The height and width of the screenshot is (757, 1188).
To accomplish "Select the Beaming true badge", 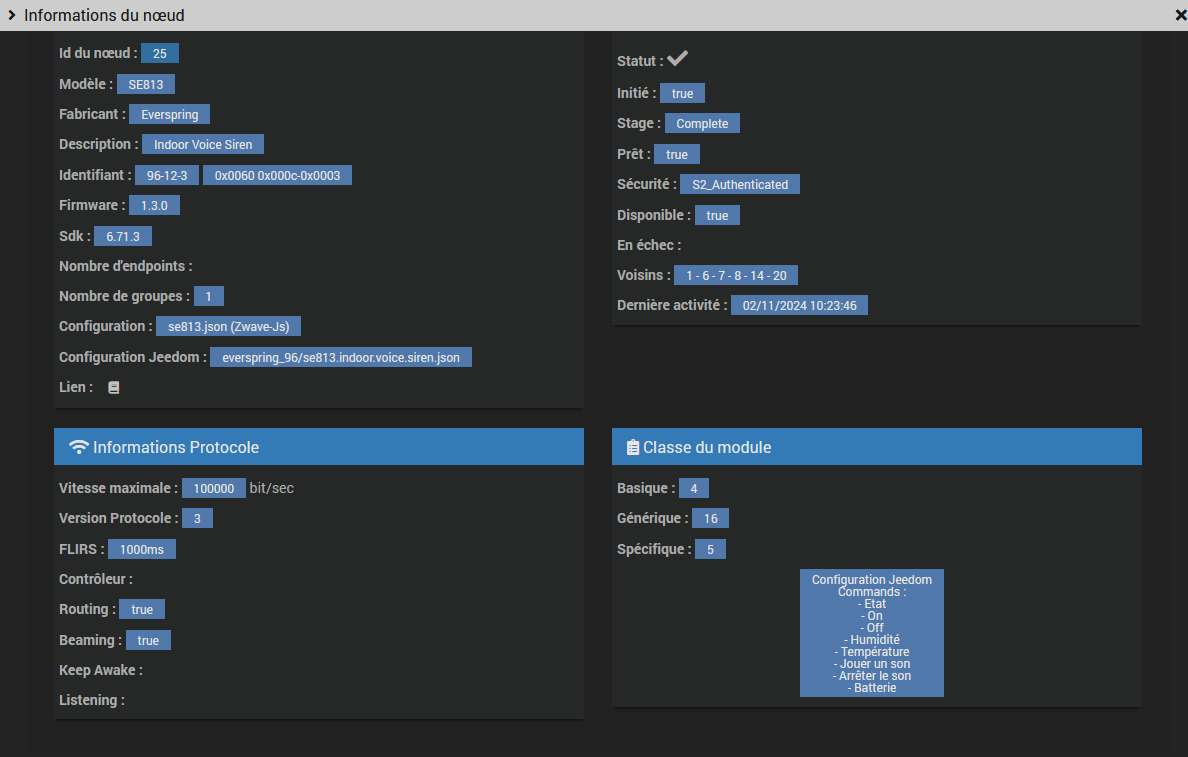I will 148,640.
